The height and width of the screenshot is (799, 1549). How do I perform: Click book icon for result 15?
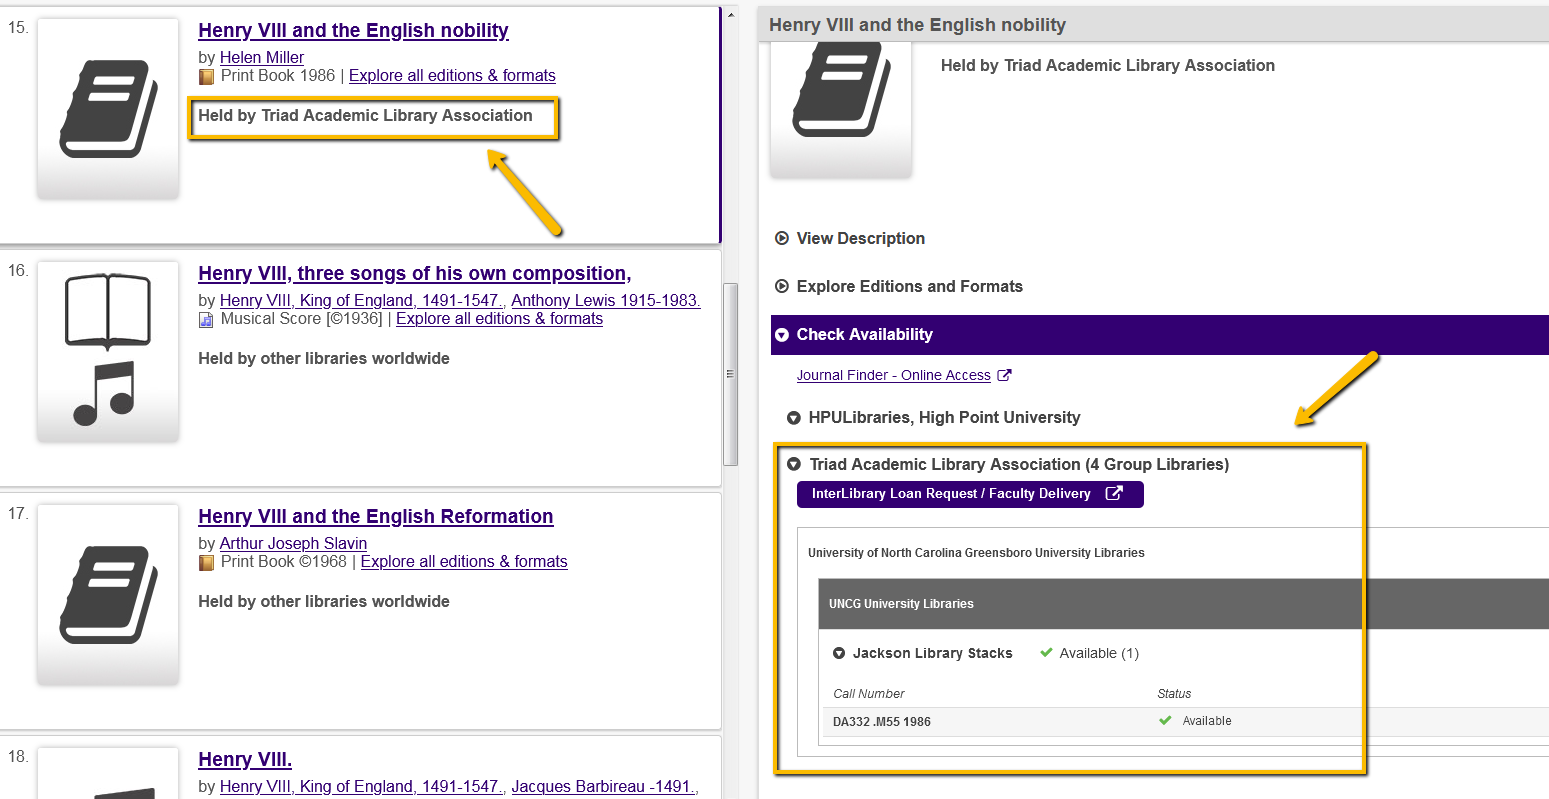tap(108, 108)
